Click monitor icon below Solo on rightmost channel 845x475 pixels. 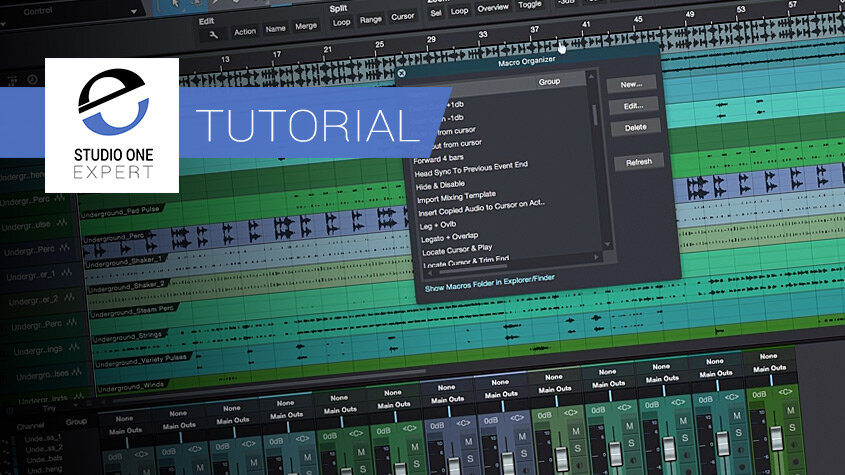793,445
